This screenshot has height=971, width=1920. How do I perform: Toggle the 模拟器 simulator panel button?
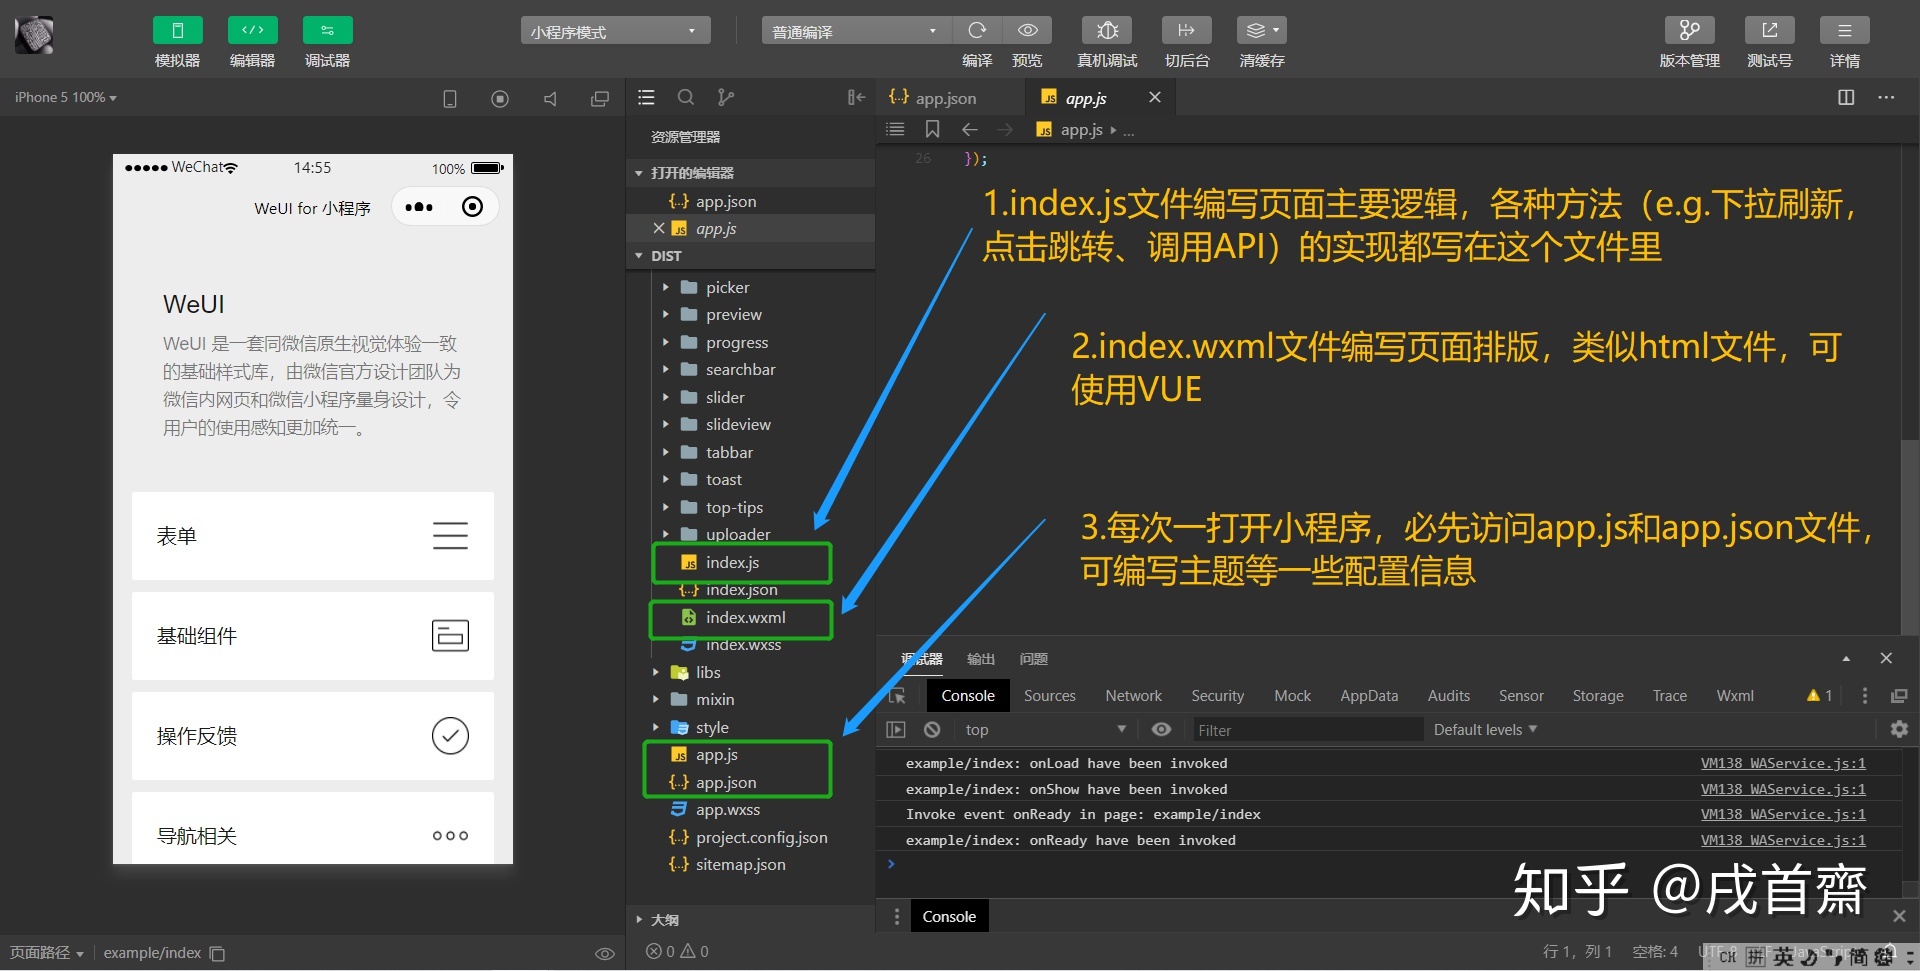[177, 31]
